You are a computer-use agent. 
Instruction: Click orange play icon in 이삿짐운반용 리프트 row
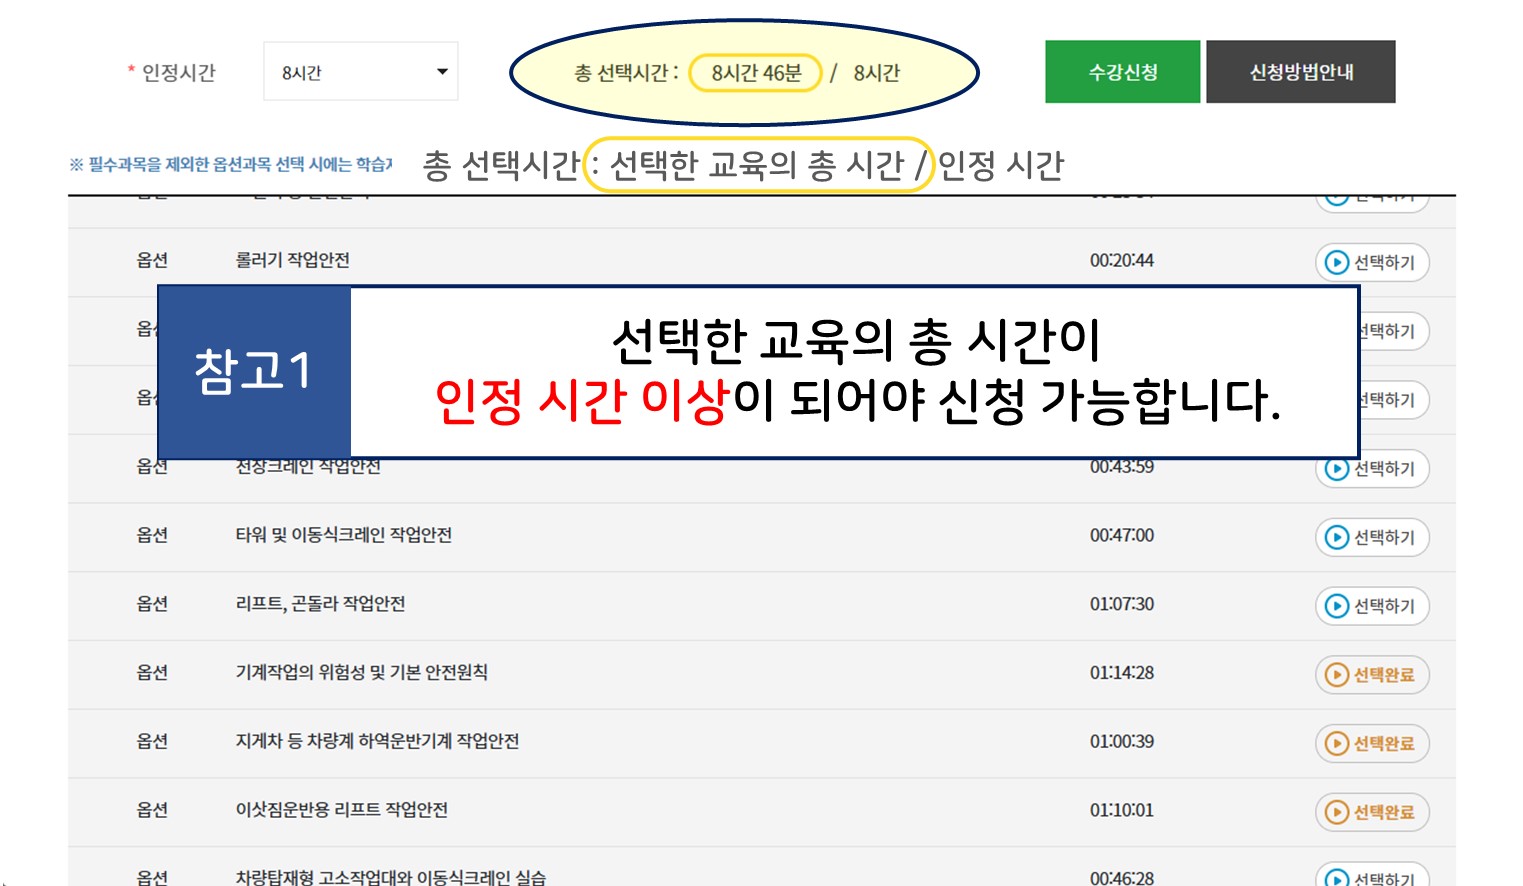(1337, 812)
